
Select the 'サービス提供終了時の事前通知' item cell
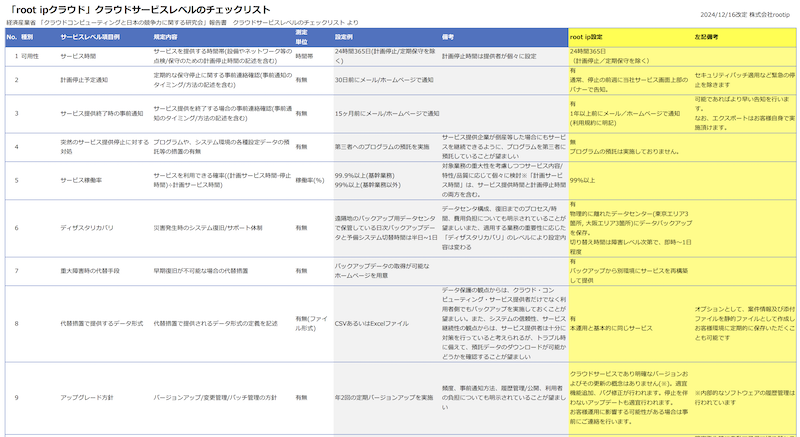[102, 113]
